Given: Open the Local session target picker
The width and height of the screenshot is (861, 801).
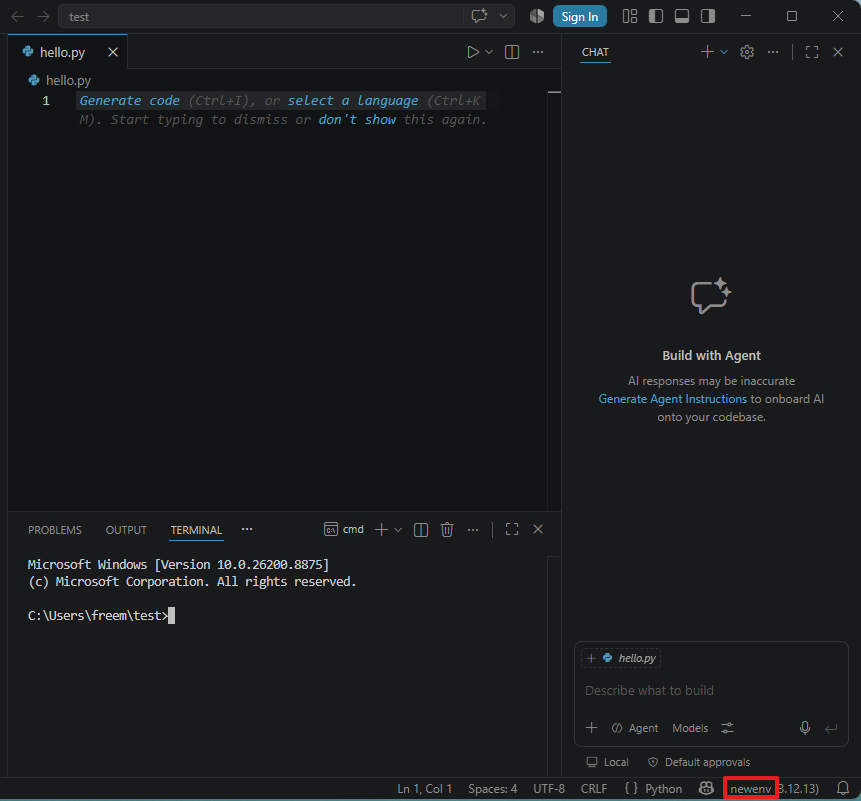Looking at the screenshot, I should click(x=607, y=762).
